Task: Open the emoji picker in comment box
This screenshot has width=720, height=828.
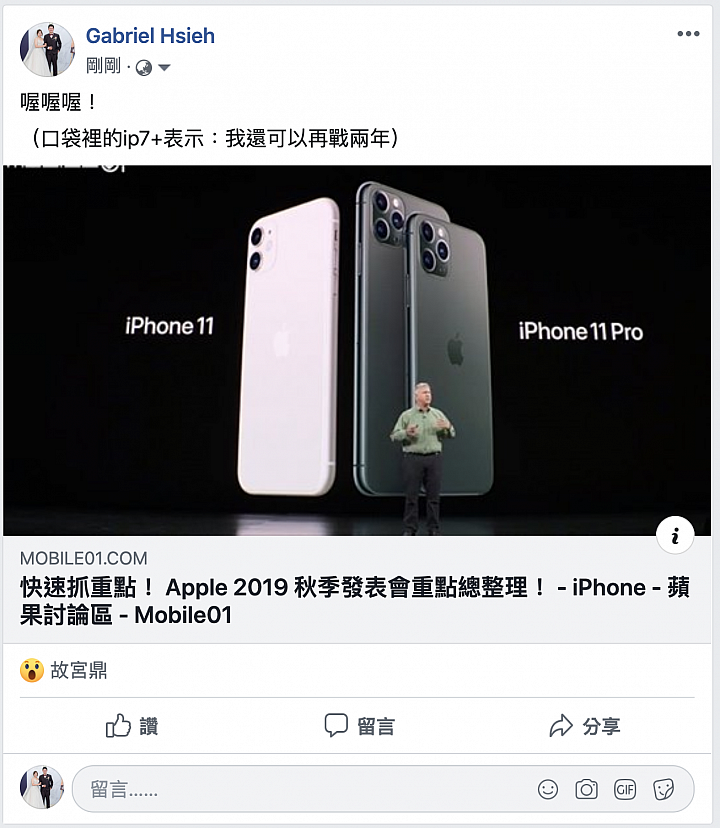Action: pyautogui.click(x=548, y=789)
